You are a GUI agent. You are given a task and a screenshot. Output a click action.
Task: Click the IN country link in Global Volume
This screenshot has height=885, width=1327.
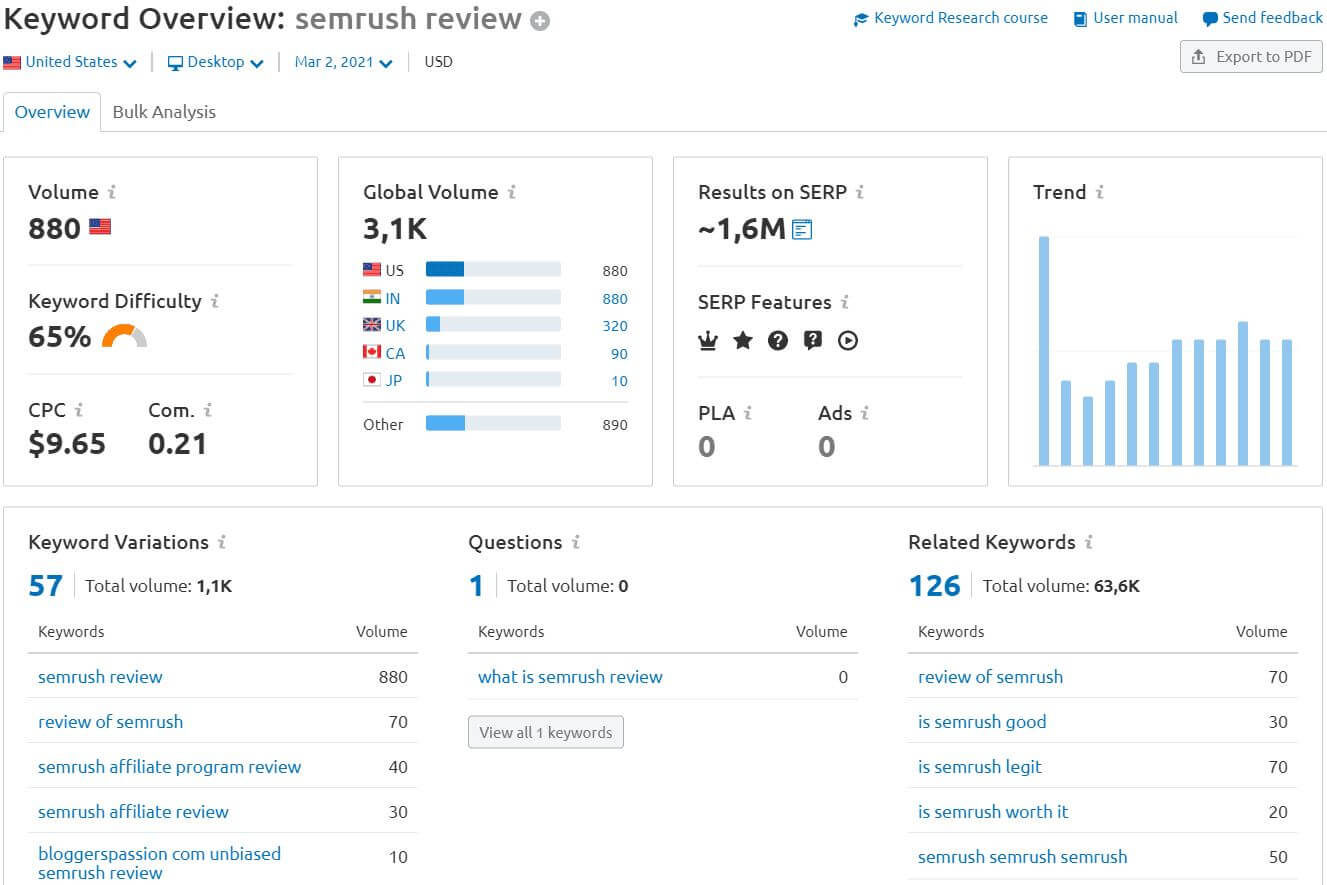pyautogui.click(x=393, y=298)
